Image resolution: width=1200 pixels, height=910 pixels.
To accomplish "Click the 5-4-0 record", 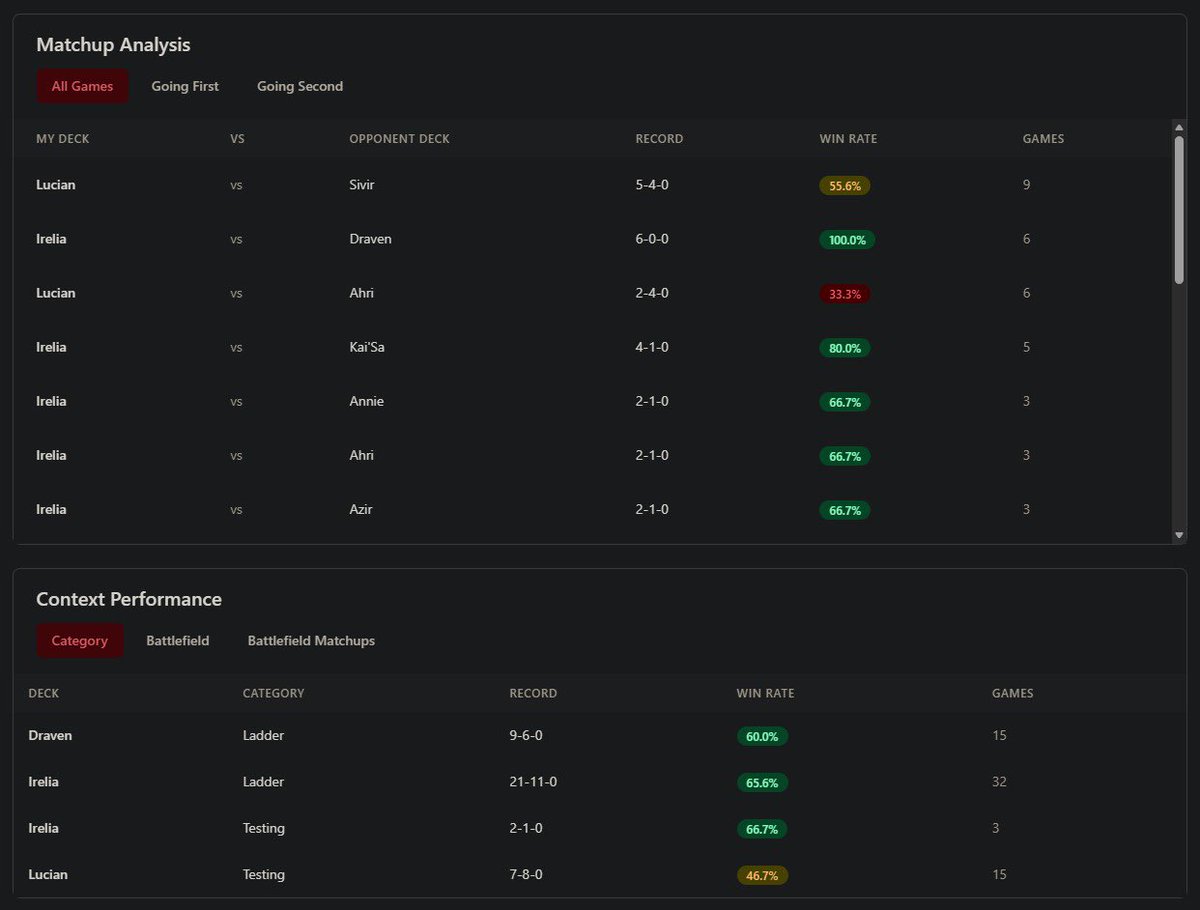I will pos(652,185).
